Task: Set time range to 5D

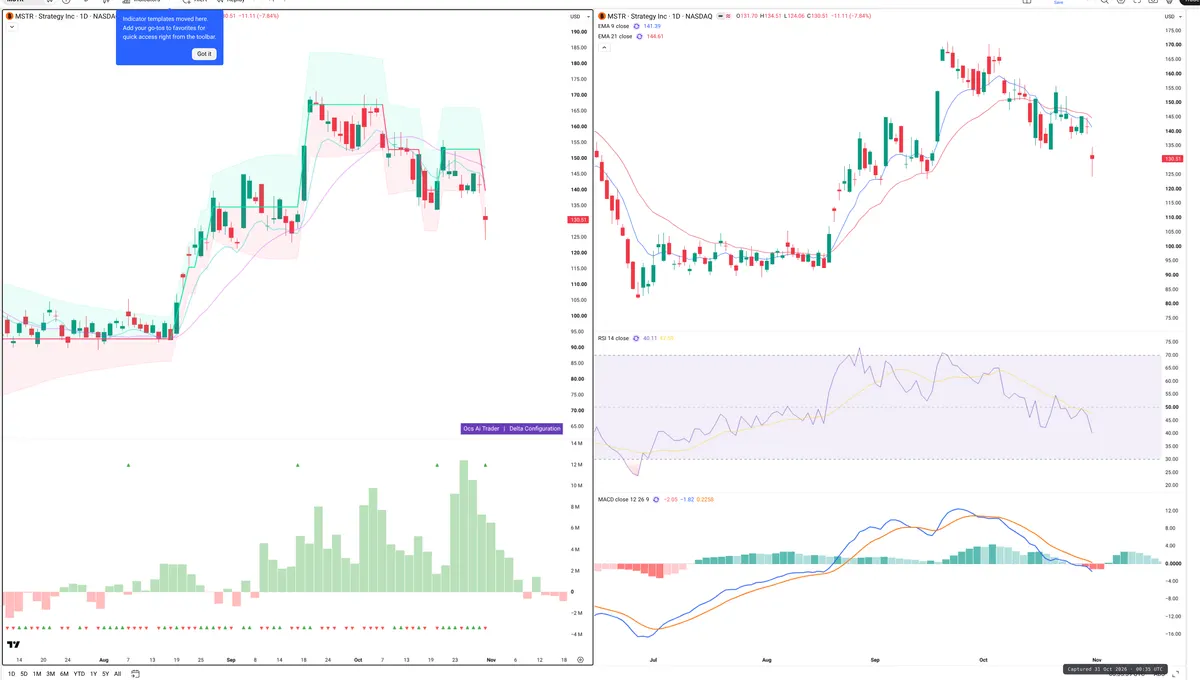Action: tap(25, 674)
